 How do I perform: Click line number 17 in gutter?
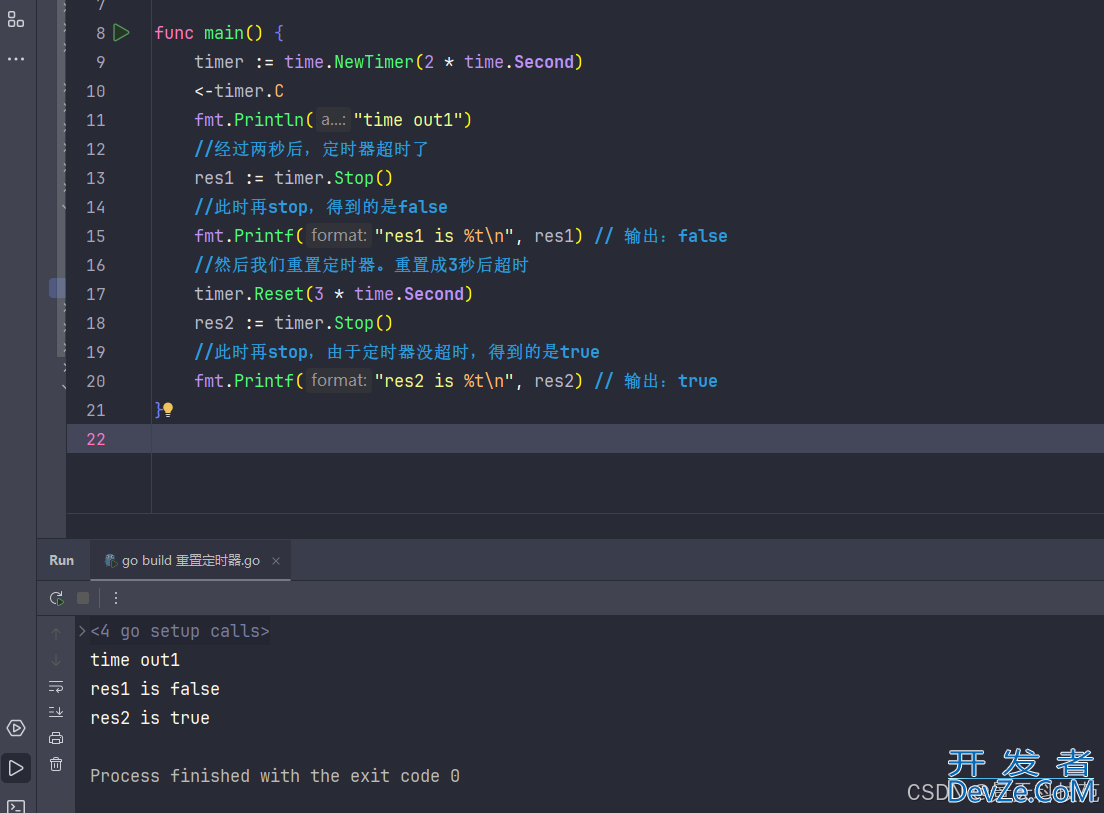(x=96, y=294)
